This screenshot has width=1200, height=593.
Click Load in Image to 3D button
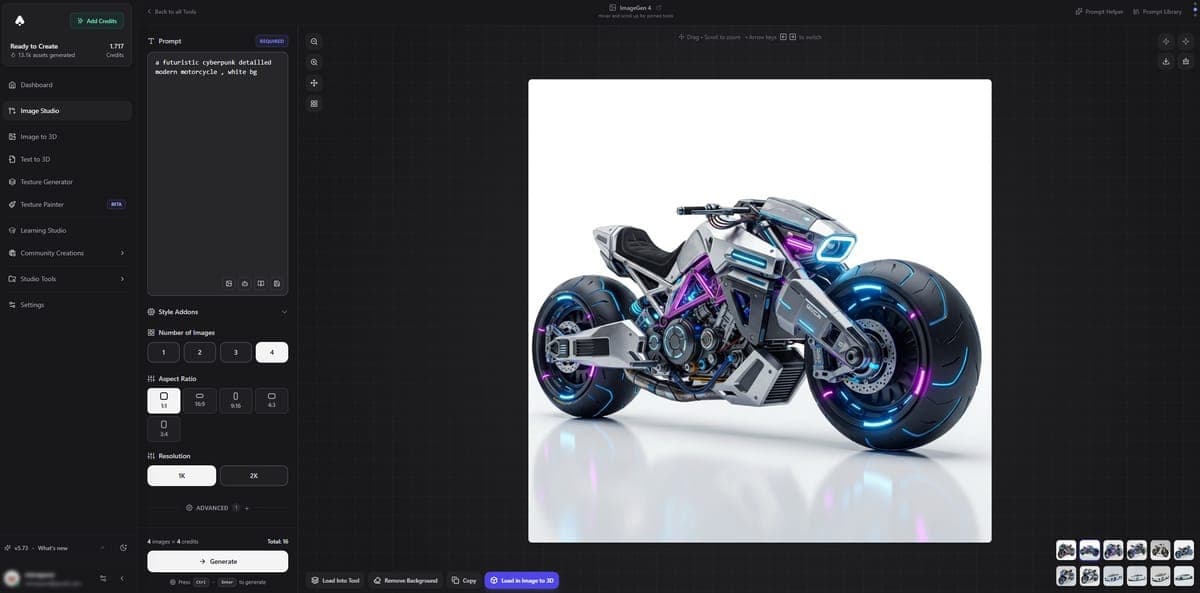point(521,580)
